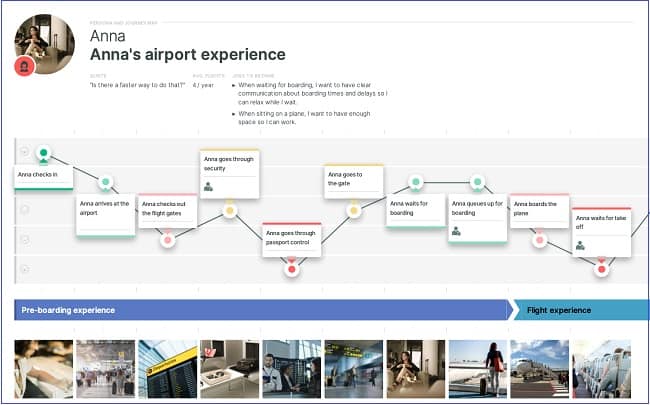Select pink marker below checks out flight gates
Image resolution: width=650 pixels, height=405 pixels.
click(x=167, y=240)
